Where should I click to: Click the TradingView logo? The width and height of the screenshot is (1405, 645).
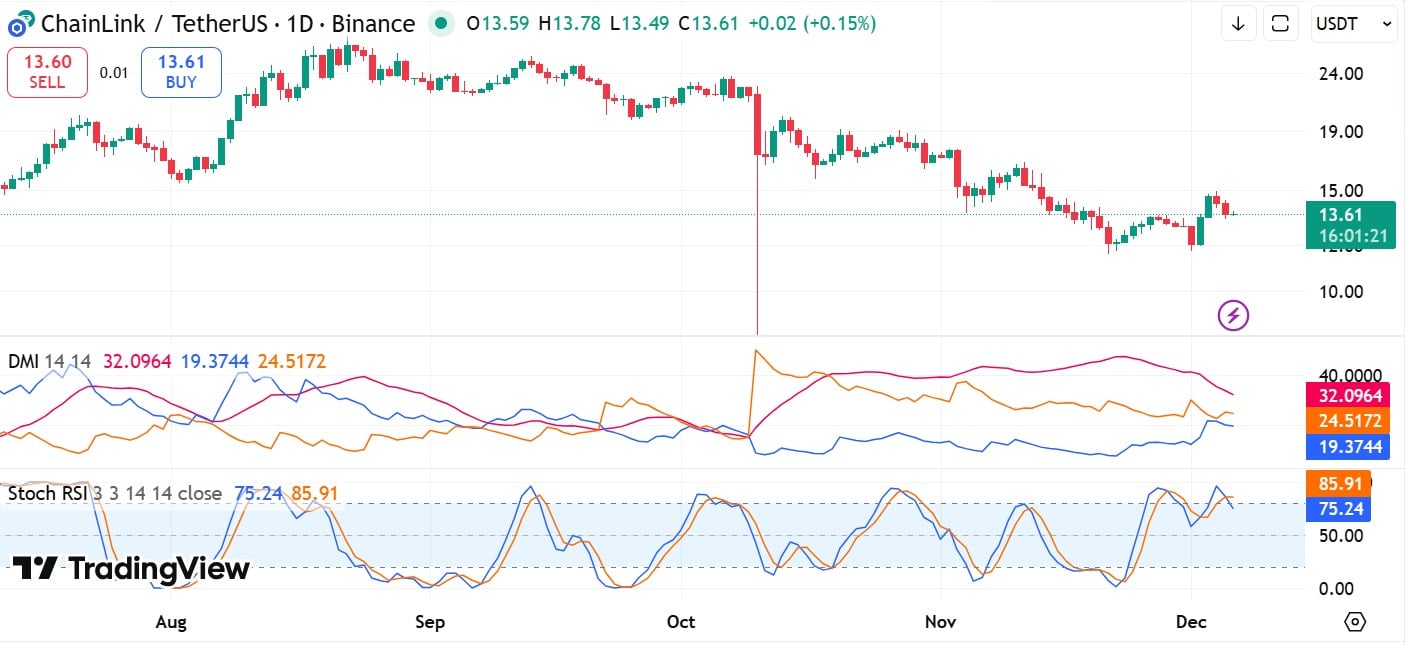pos(131,569)
